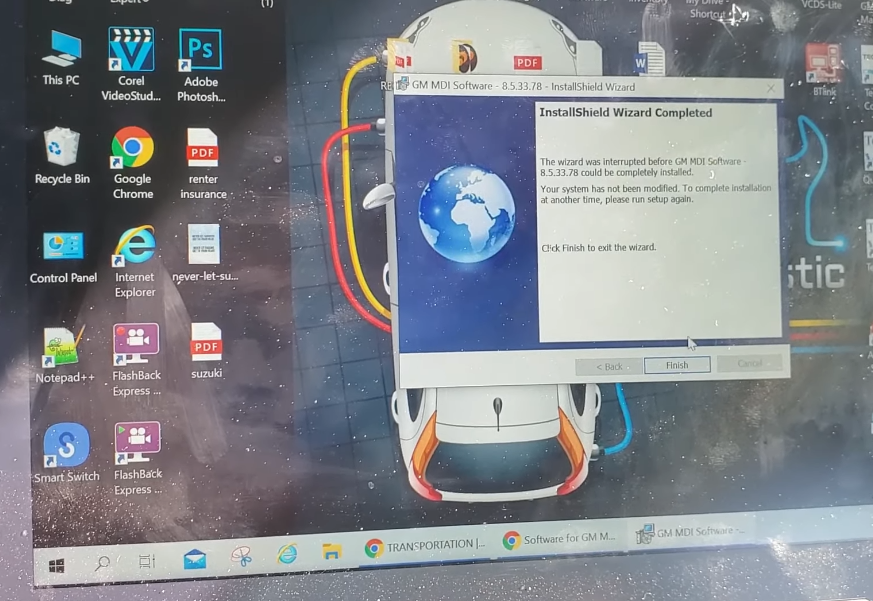Select the Google Chrome desktop shortcut
Image resolution: width=873 pixels, height=601 pixels.
click(133, 163)
